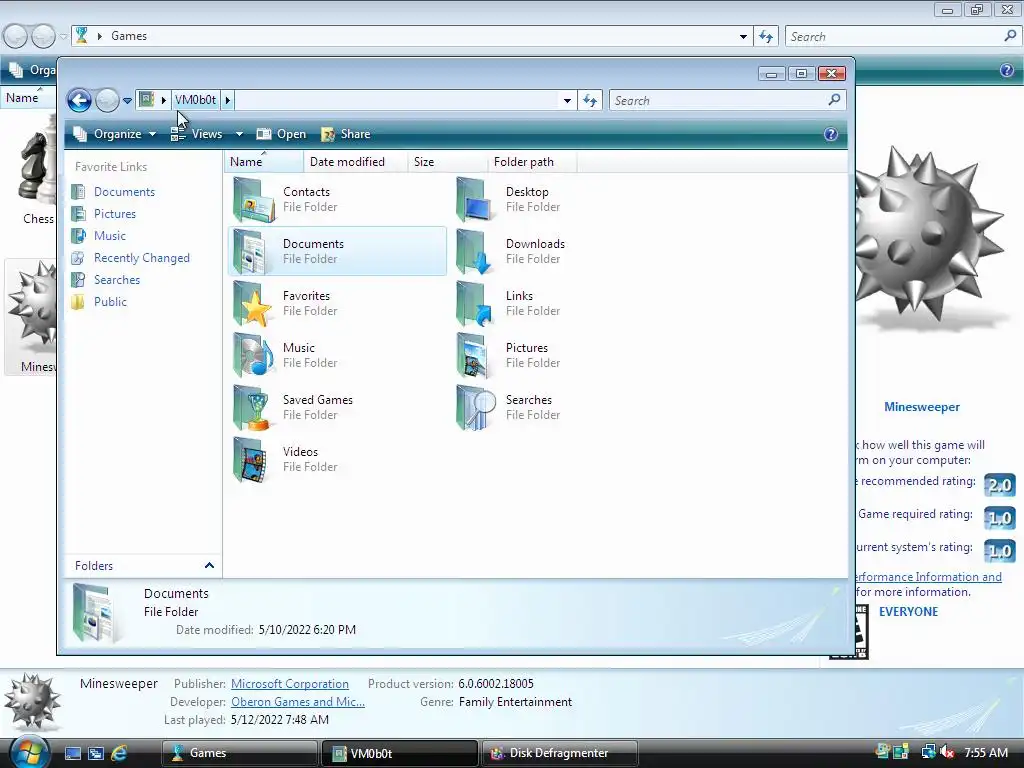This screenshot has height=768, width=1024.
Task: Click Documents icon in Favorite Links
Action: coord(78,192)
